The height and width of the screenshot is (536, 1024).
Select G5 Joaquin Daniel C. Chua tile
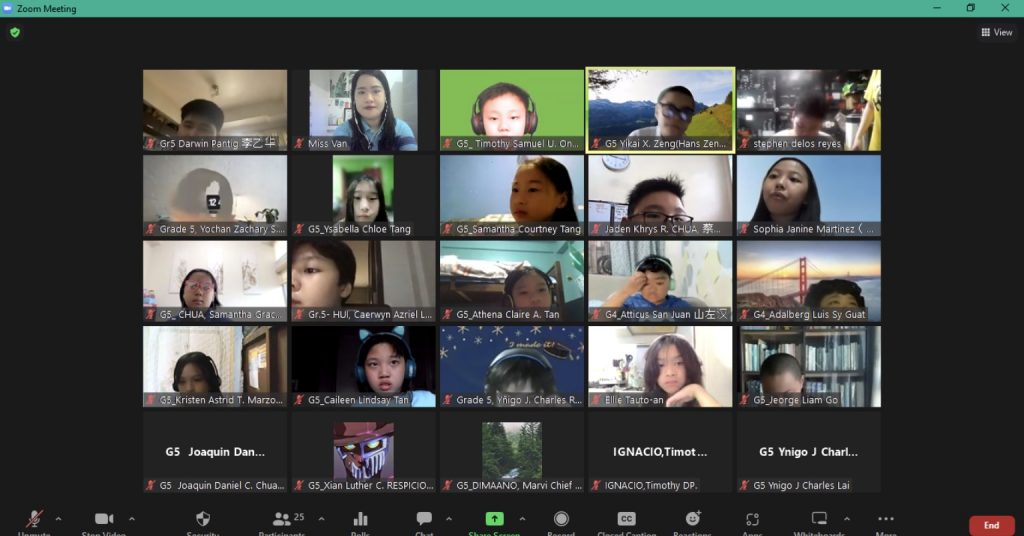point(215,452)
